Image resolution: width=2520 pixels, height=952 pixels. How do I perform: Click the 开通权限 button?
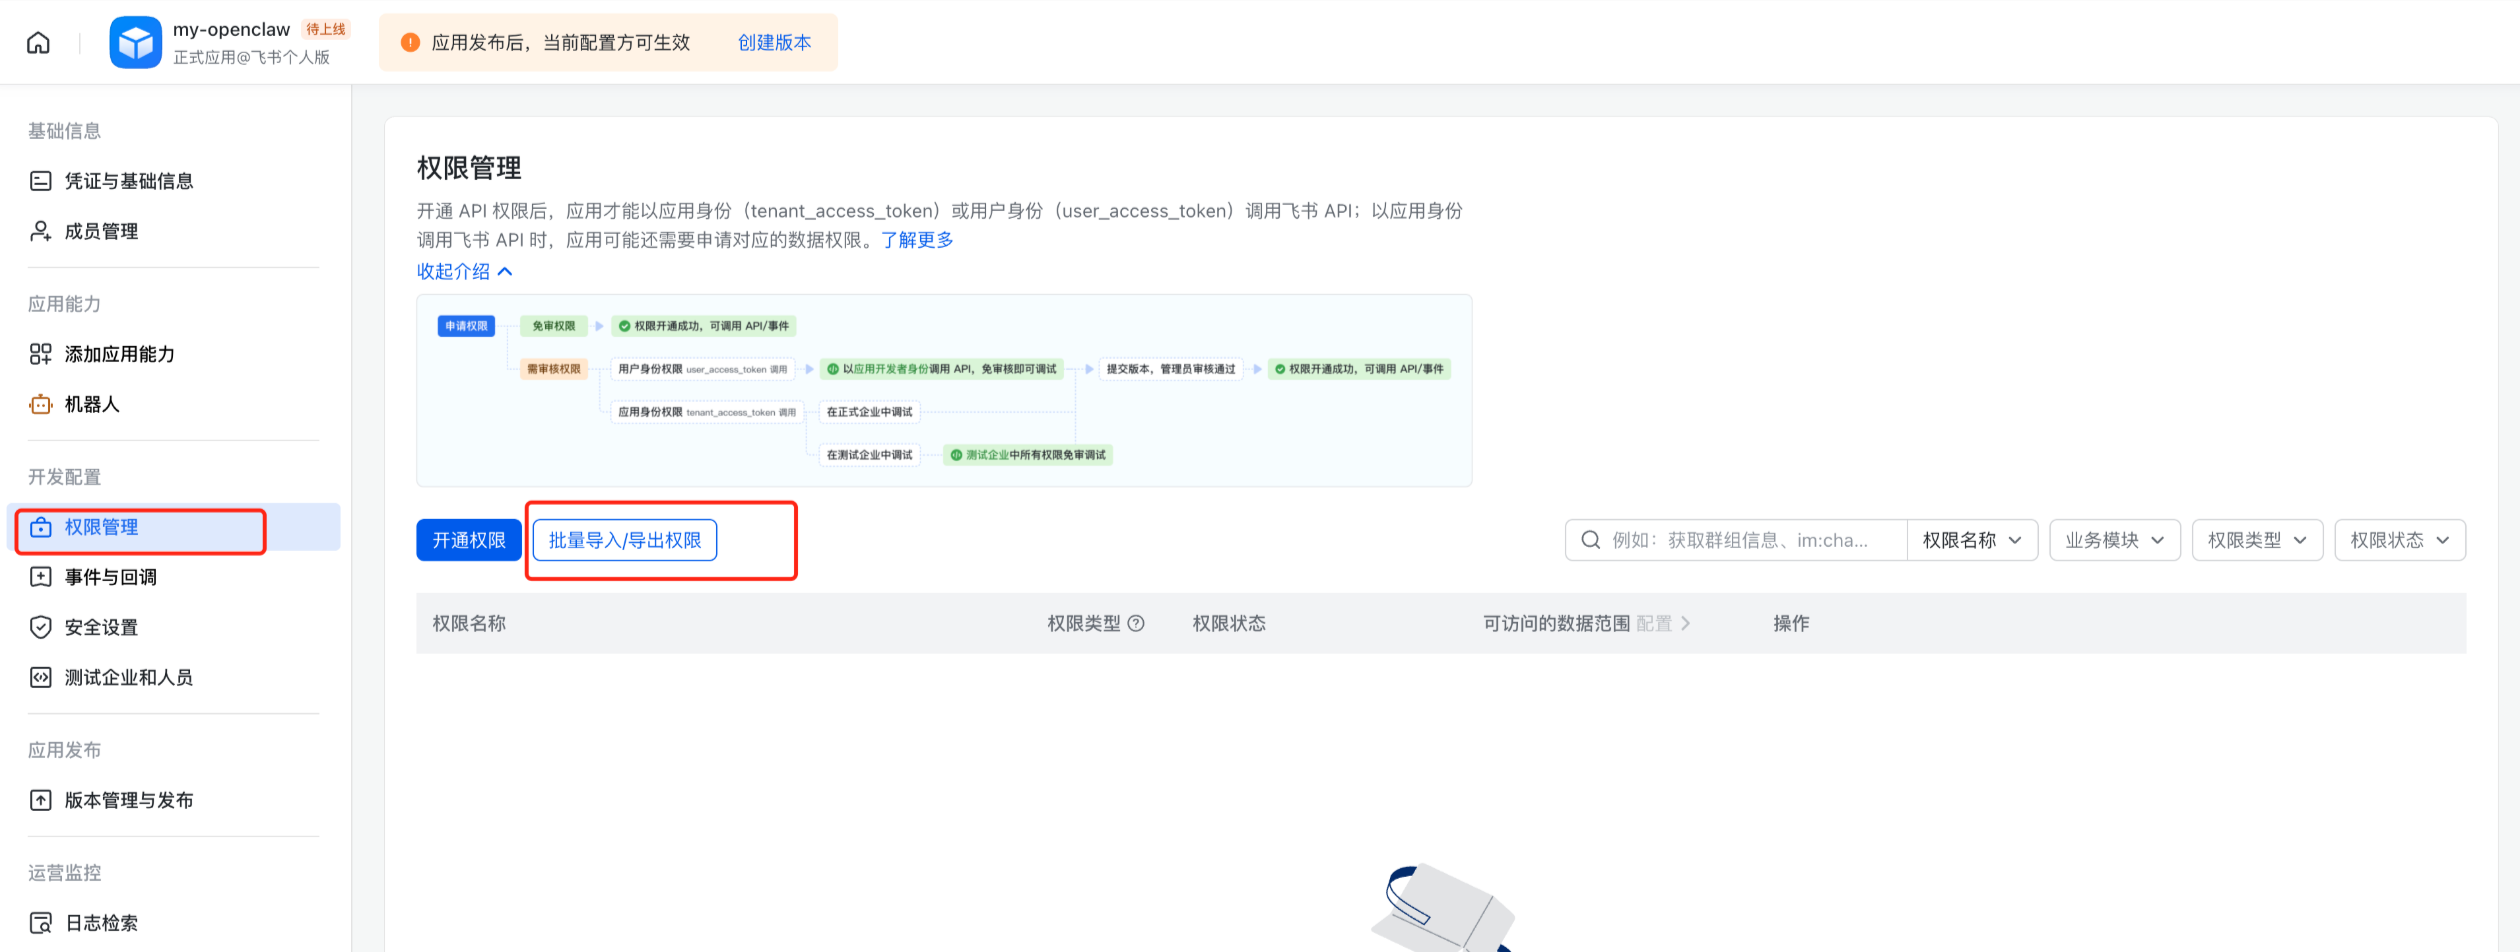468,540
